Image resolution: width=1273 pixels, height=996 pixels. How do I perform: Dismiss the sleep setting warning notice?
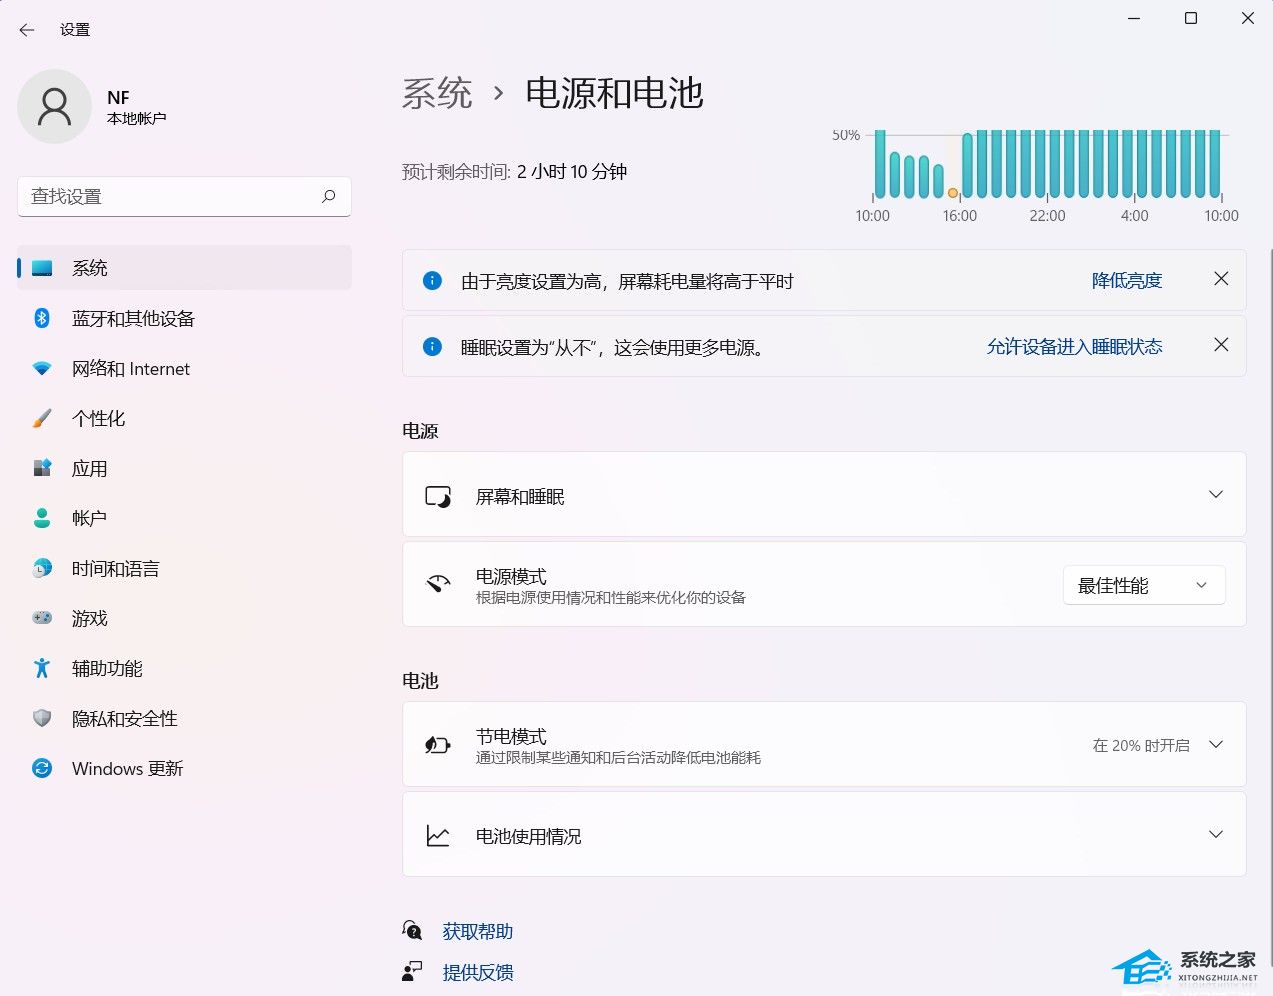pyautogui.click(x=1221, y=345)
